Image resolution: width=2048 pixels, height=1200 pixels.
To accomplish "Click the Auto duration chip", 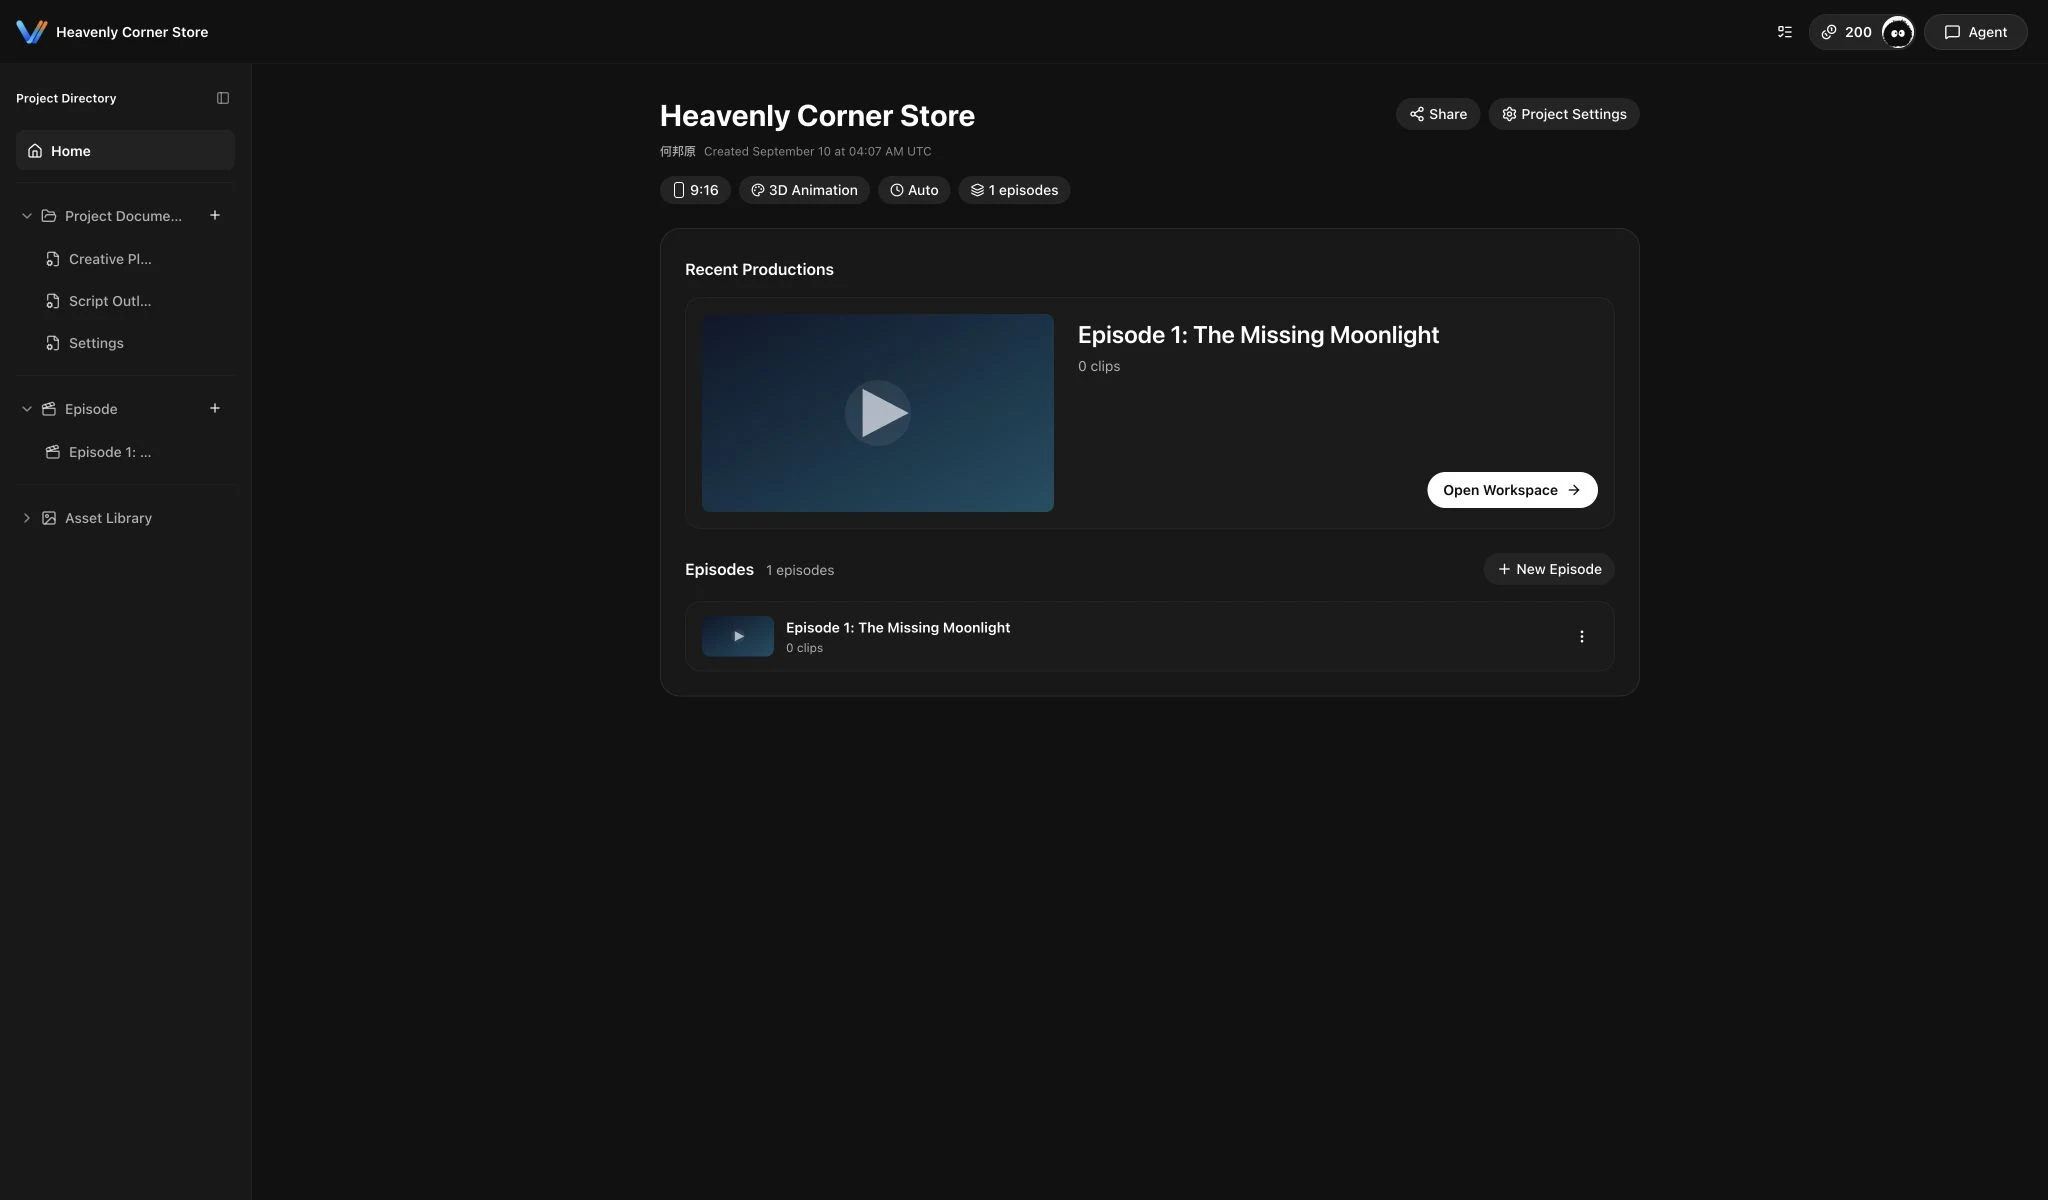I will pos(914,190).
